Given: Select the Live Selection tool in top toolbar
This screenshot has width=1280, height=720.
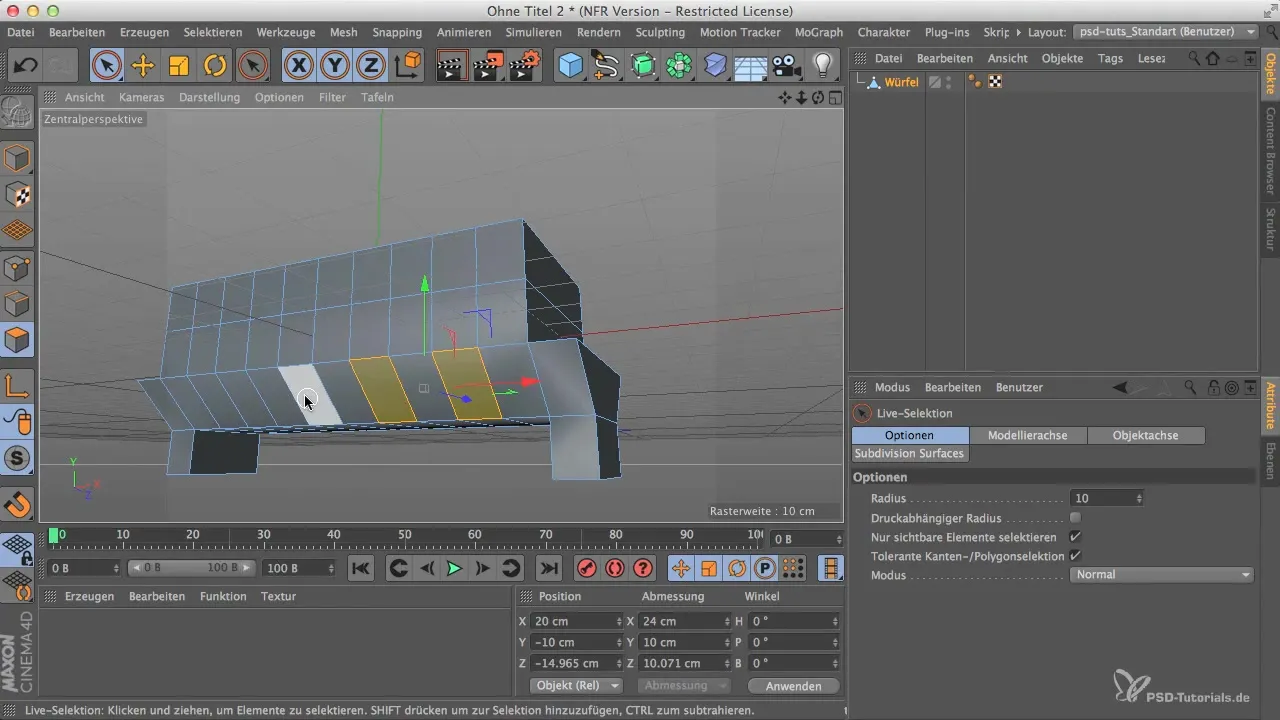Looking at the screenshot, I should click(107, 66).
